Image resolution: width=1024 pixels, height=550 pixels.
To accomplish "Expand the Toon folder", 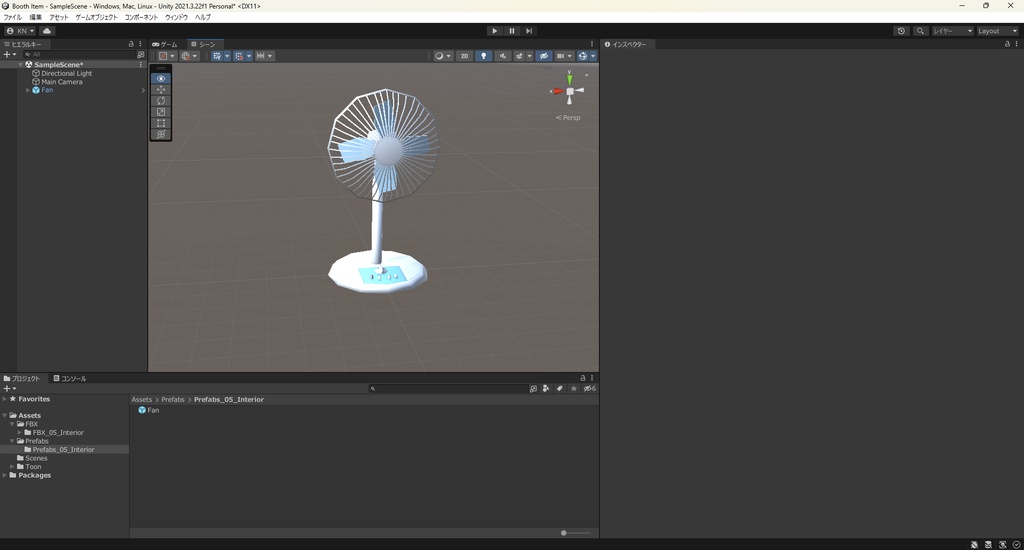I will (12, 466).
